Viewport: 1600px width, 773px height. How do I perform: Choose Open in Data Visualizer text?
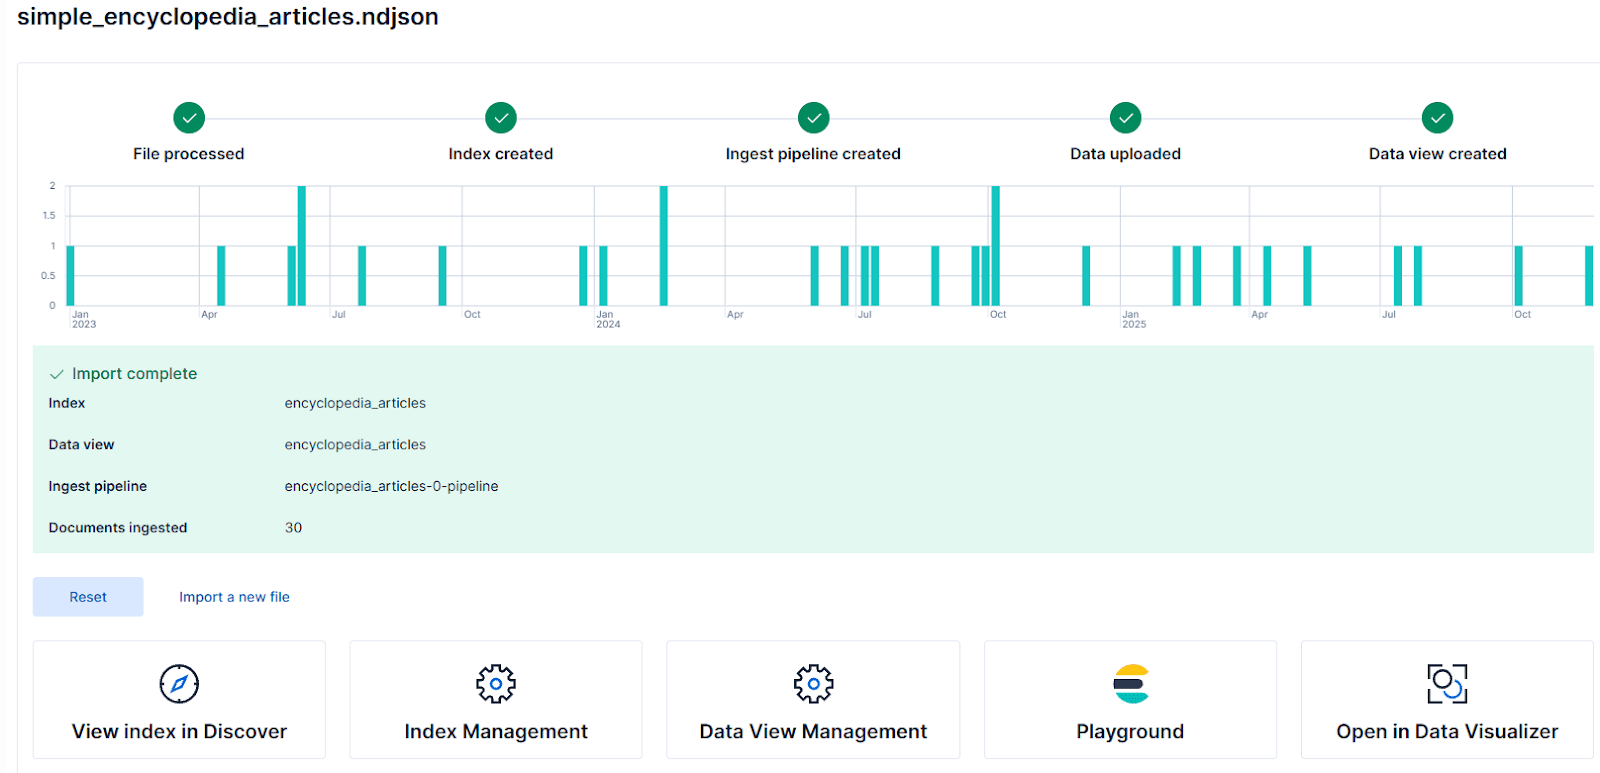coord(1447,731)
